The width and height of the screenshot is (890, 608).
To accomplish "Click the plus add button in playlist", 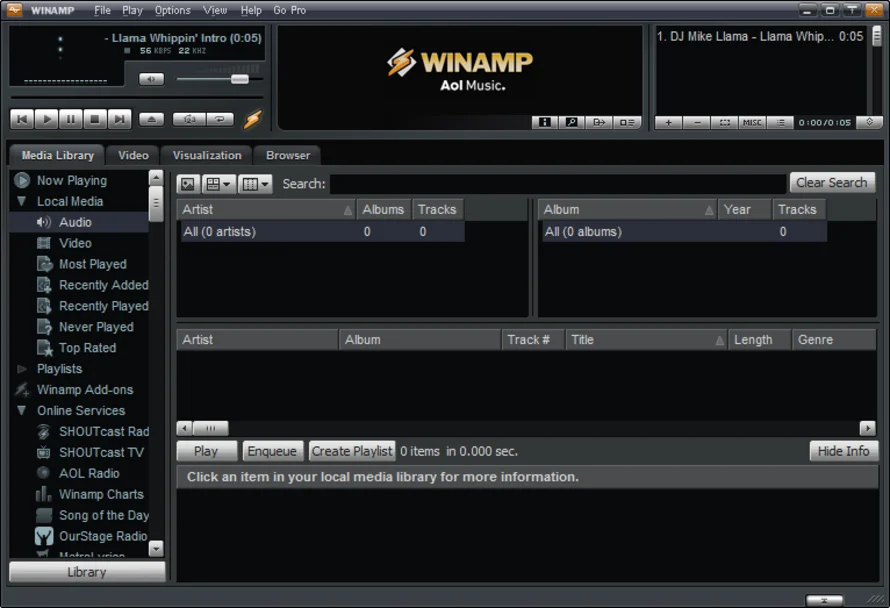I will (668, 122).
